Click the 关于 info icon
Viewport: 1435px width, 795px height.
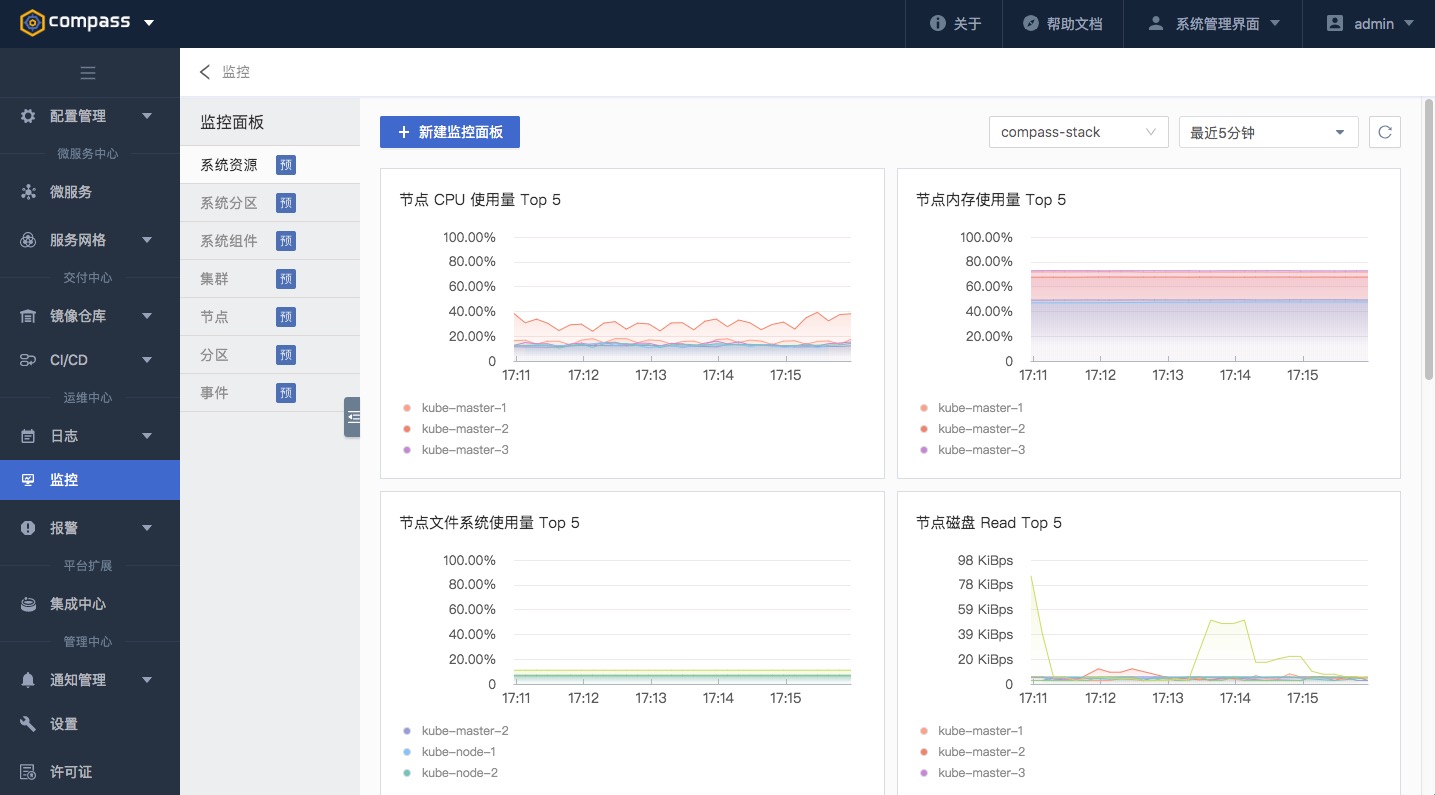(x=938, y=23)
